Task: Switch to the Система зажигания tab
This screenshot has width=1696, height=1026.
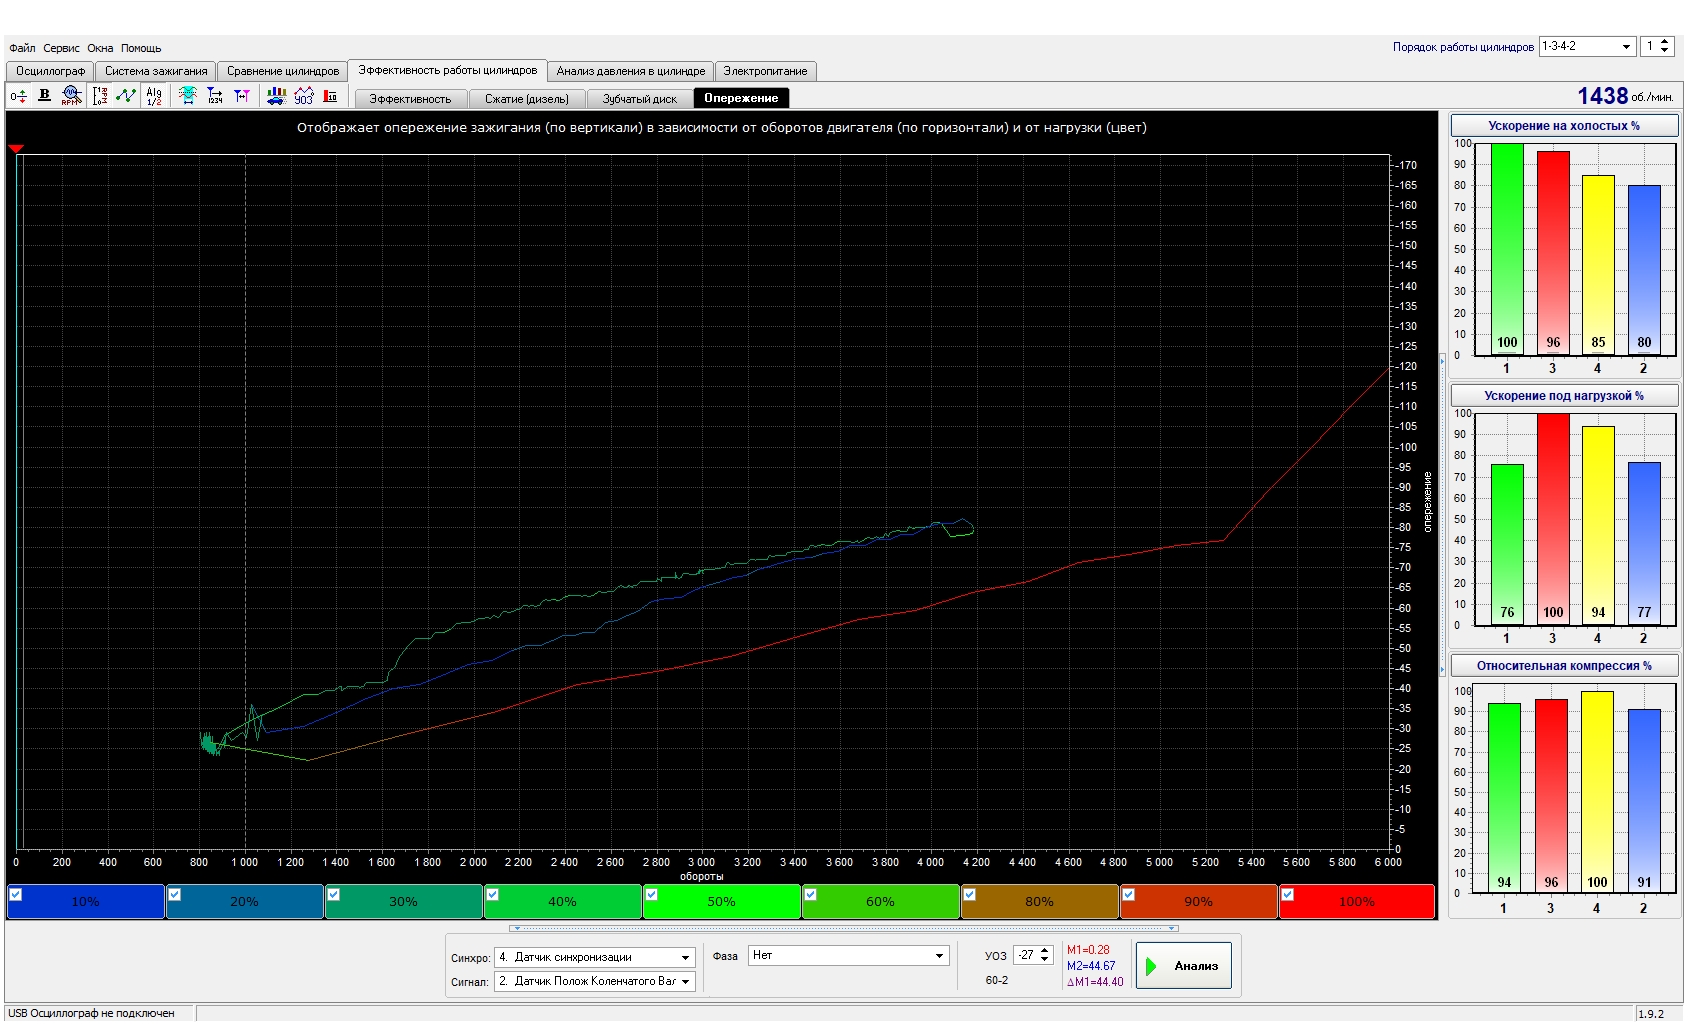Action: [156, 71]
